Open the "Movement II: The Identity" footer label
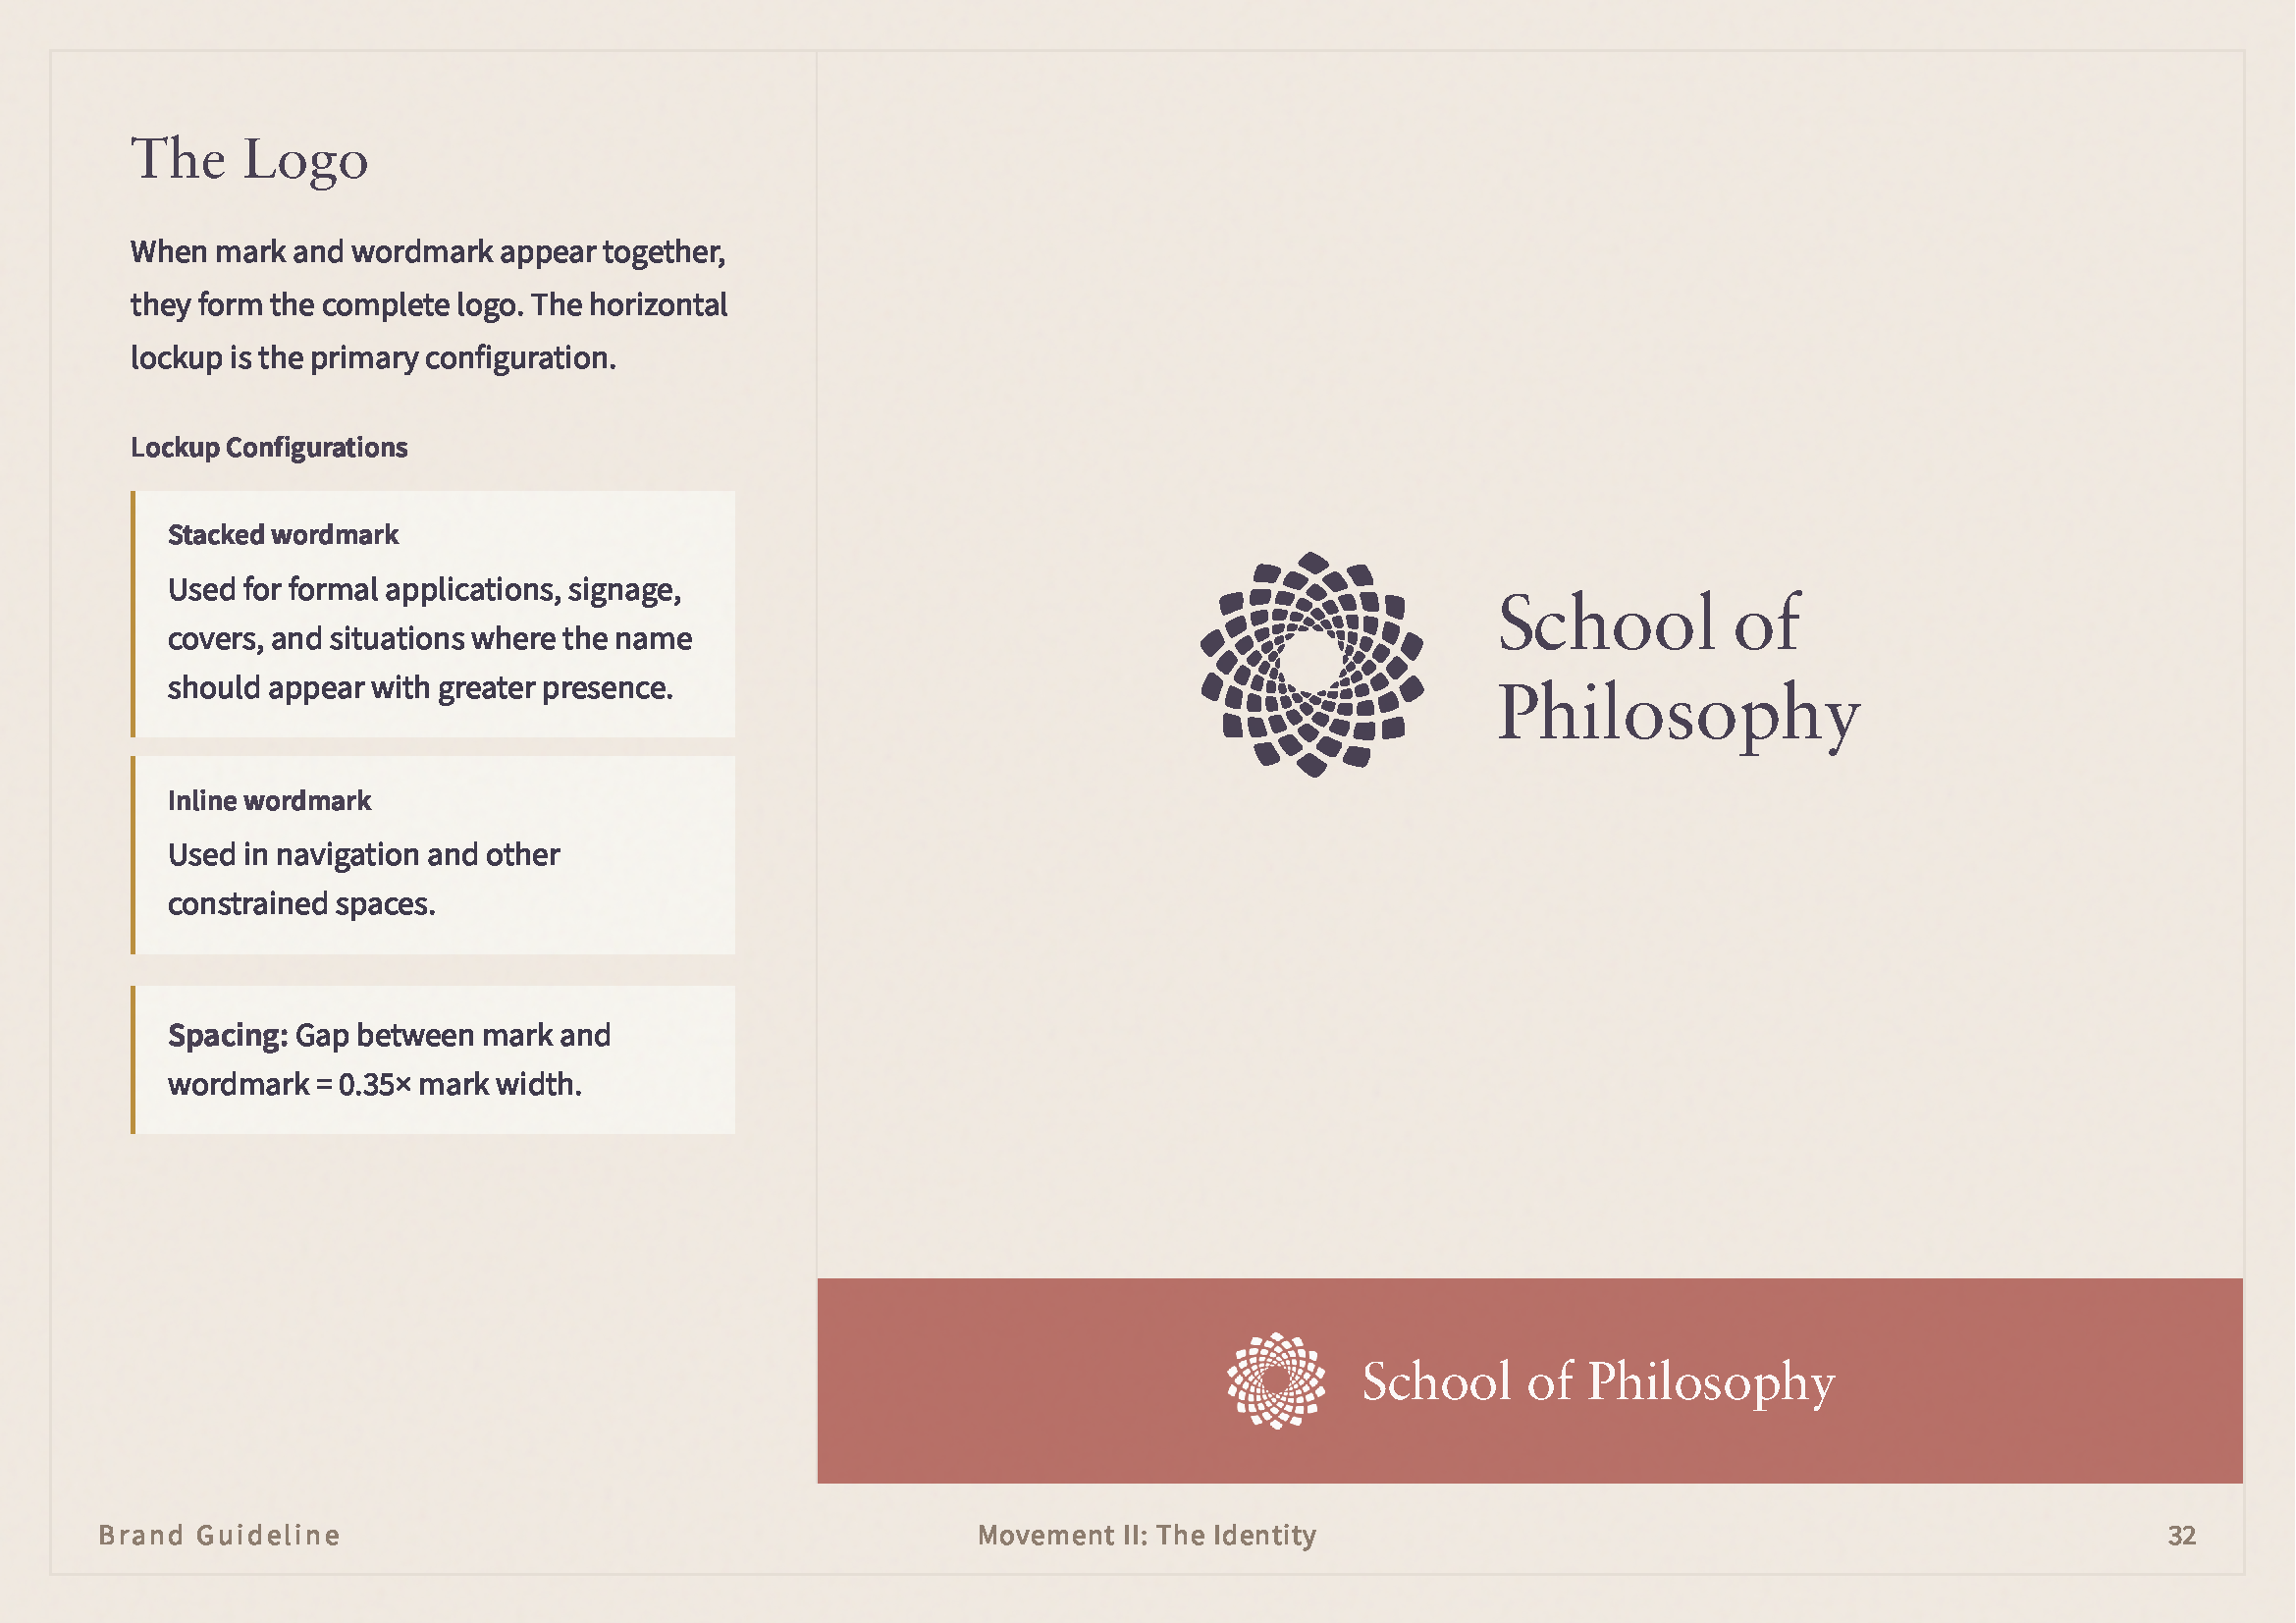Viewport: 2296px width, 1623px height. (1147, 1535)
